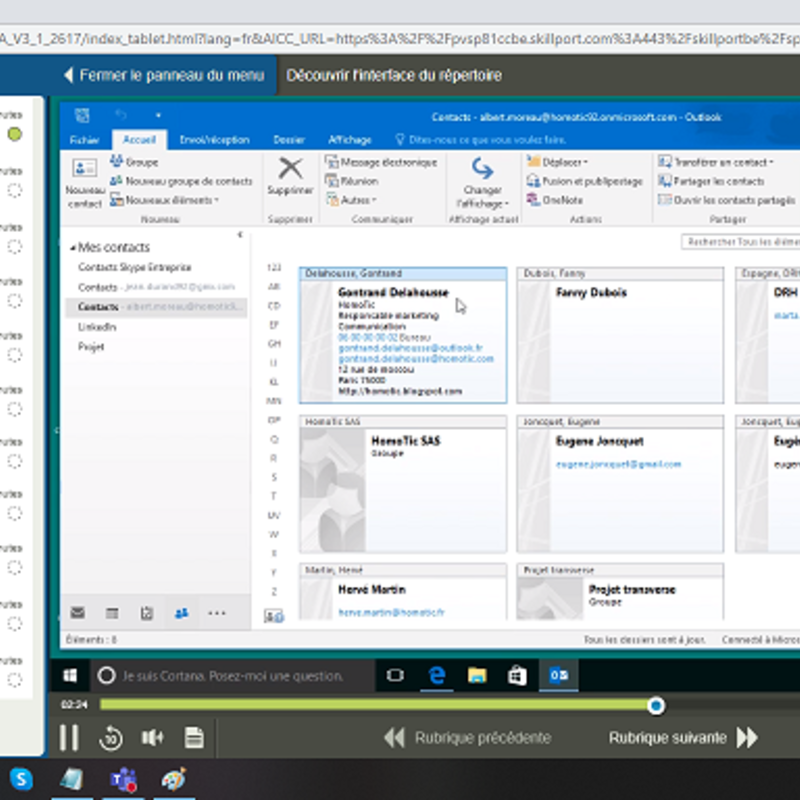Open the Fanny Dubois contact card
The image size is (800, 800).
pyautogui.click(x=620, y=335)
